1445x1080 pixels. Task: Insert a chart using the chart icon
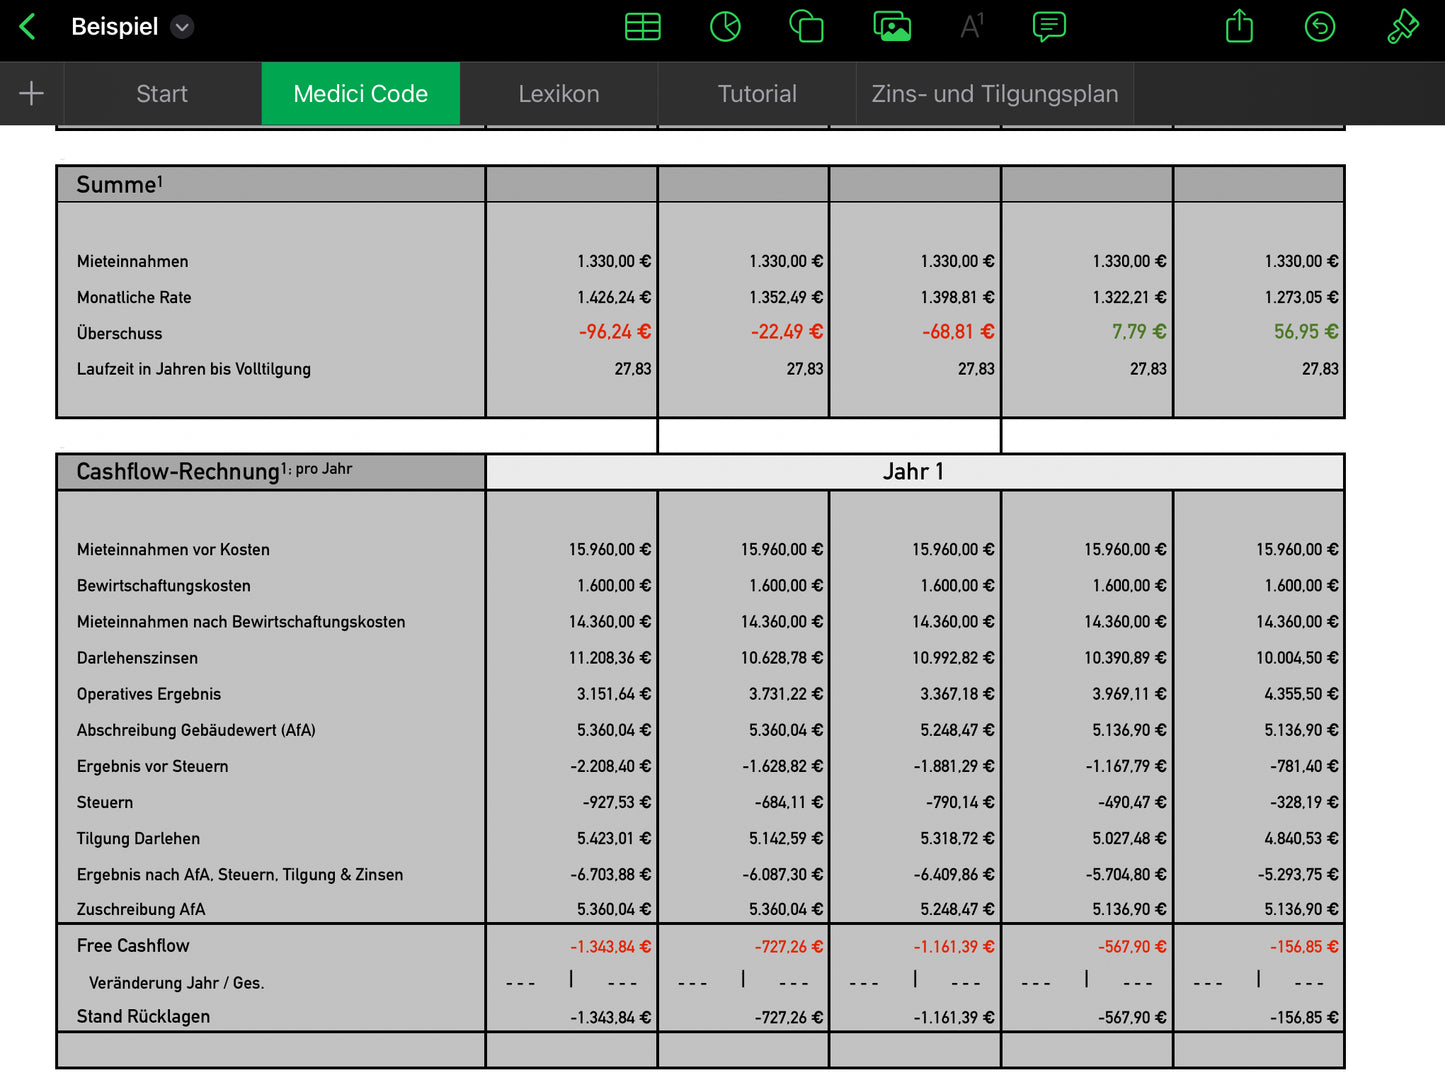click(x=725, y=27)
